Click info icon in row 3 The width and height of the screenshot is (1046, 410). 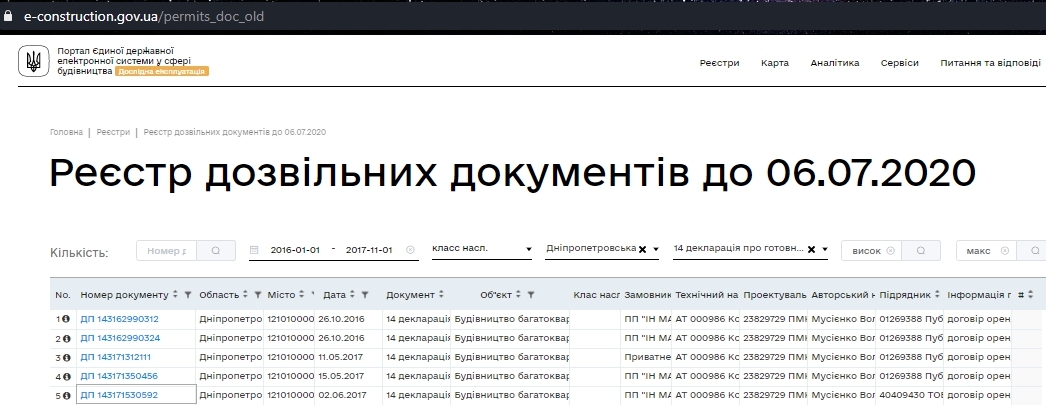point(66,357)
